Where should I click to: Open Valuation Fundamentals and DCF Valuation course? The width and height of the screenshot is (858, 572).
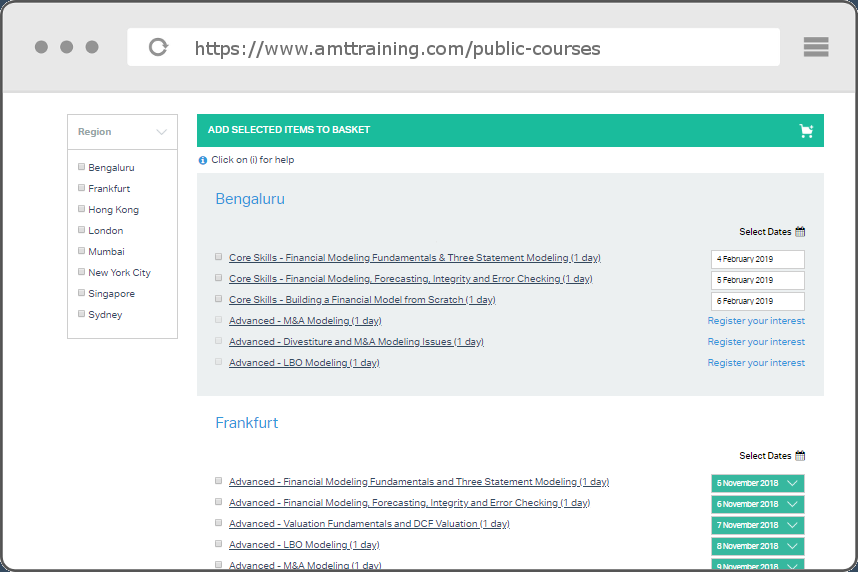369,524
